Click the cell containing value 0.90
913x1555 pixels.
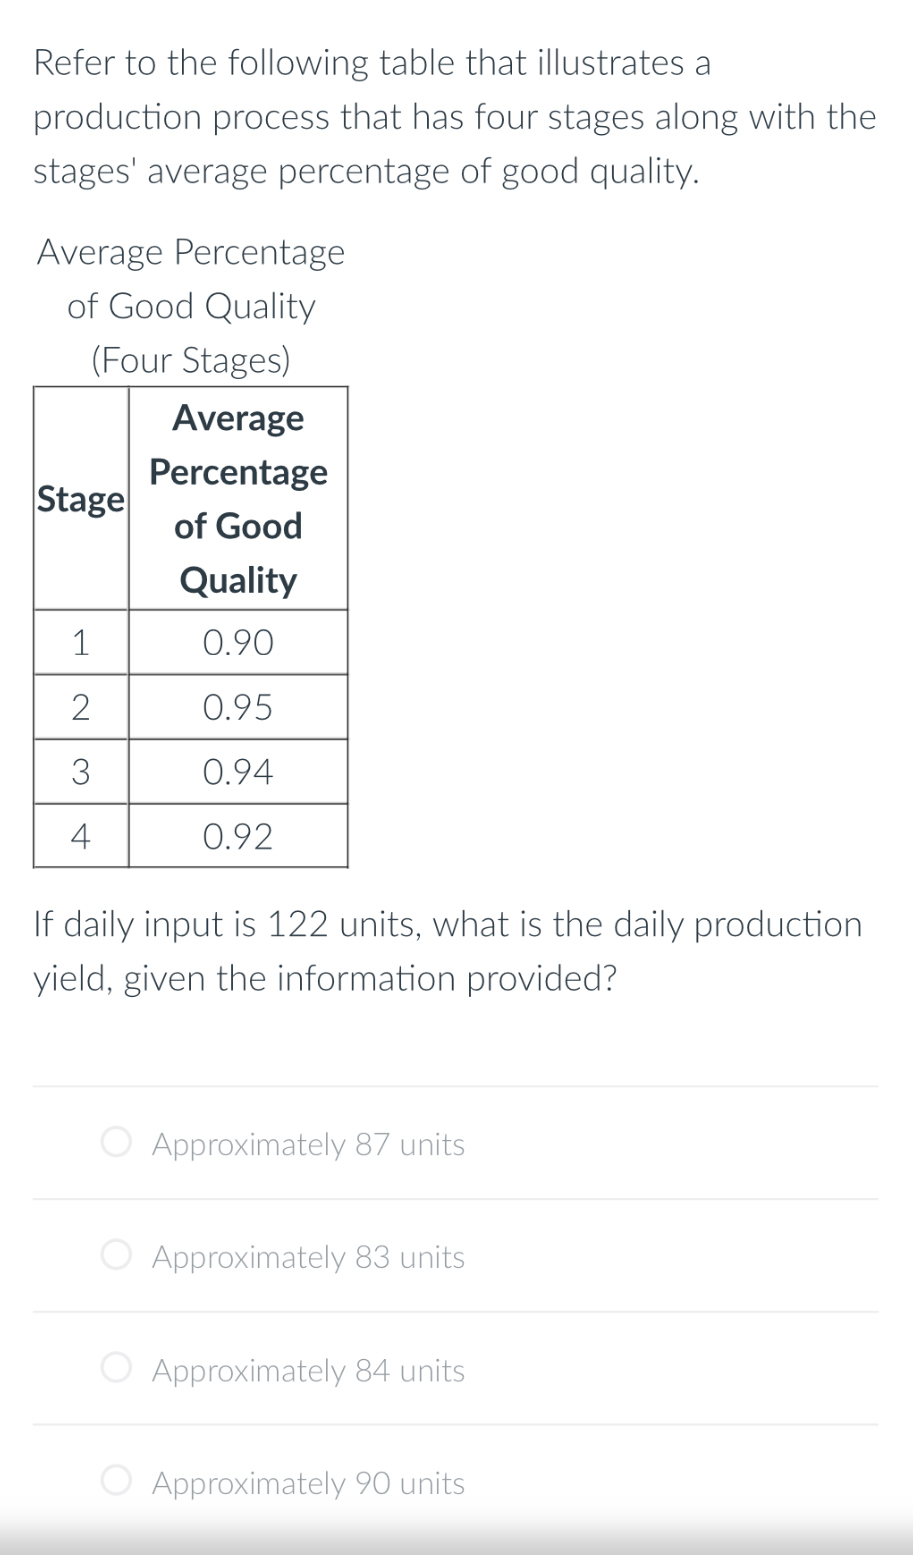(x=238, y=643)
